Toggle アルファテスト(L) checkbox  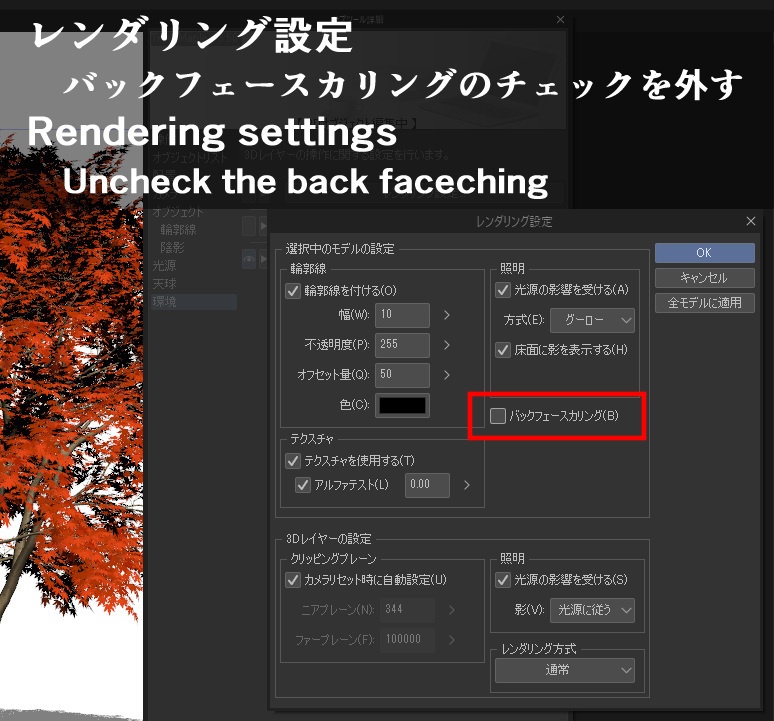tap(303, 485)
